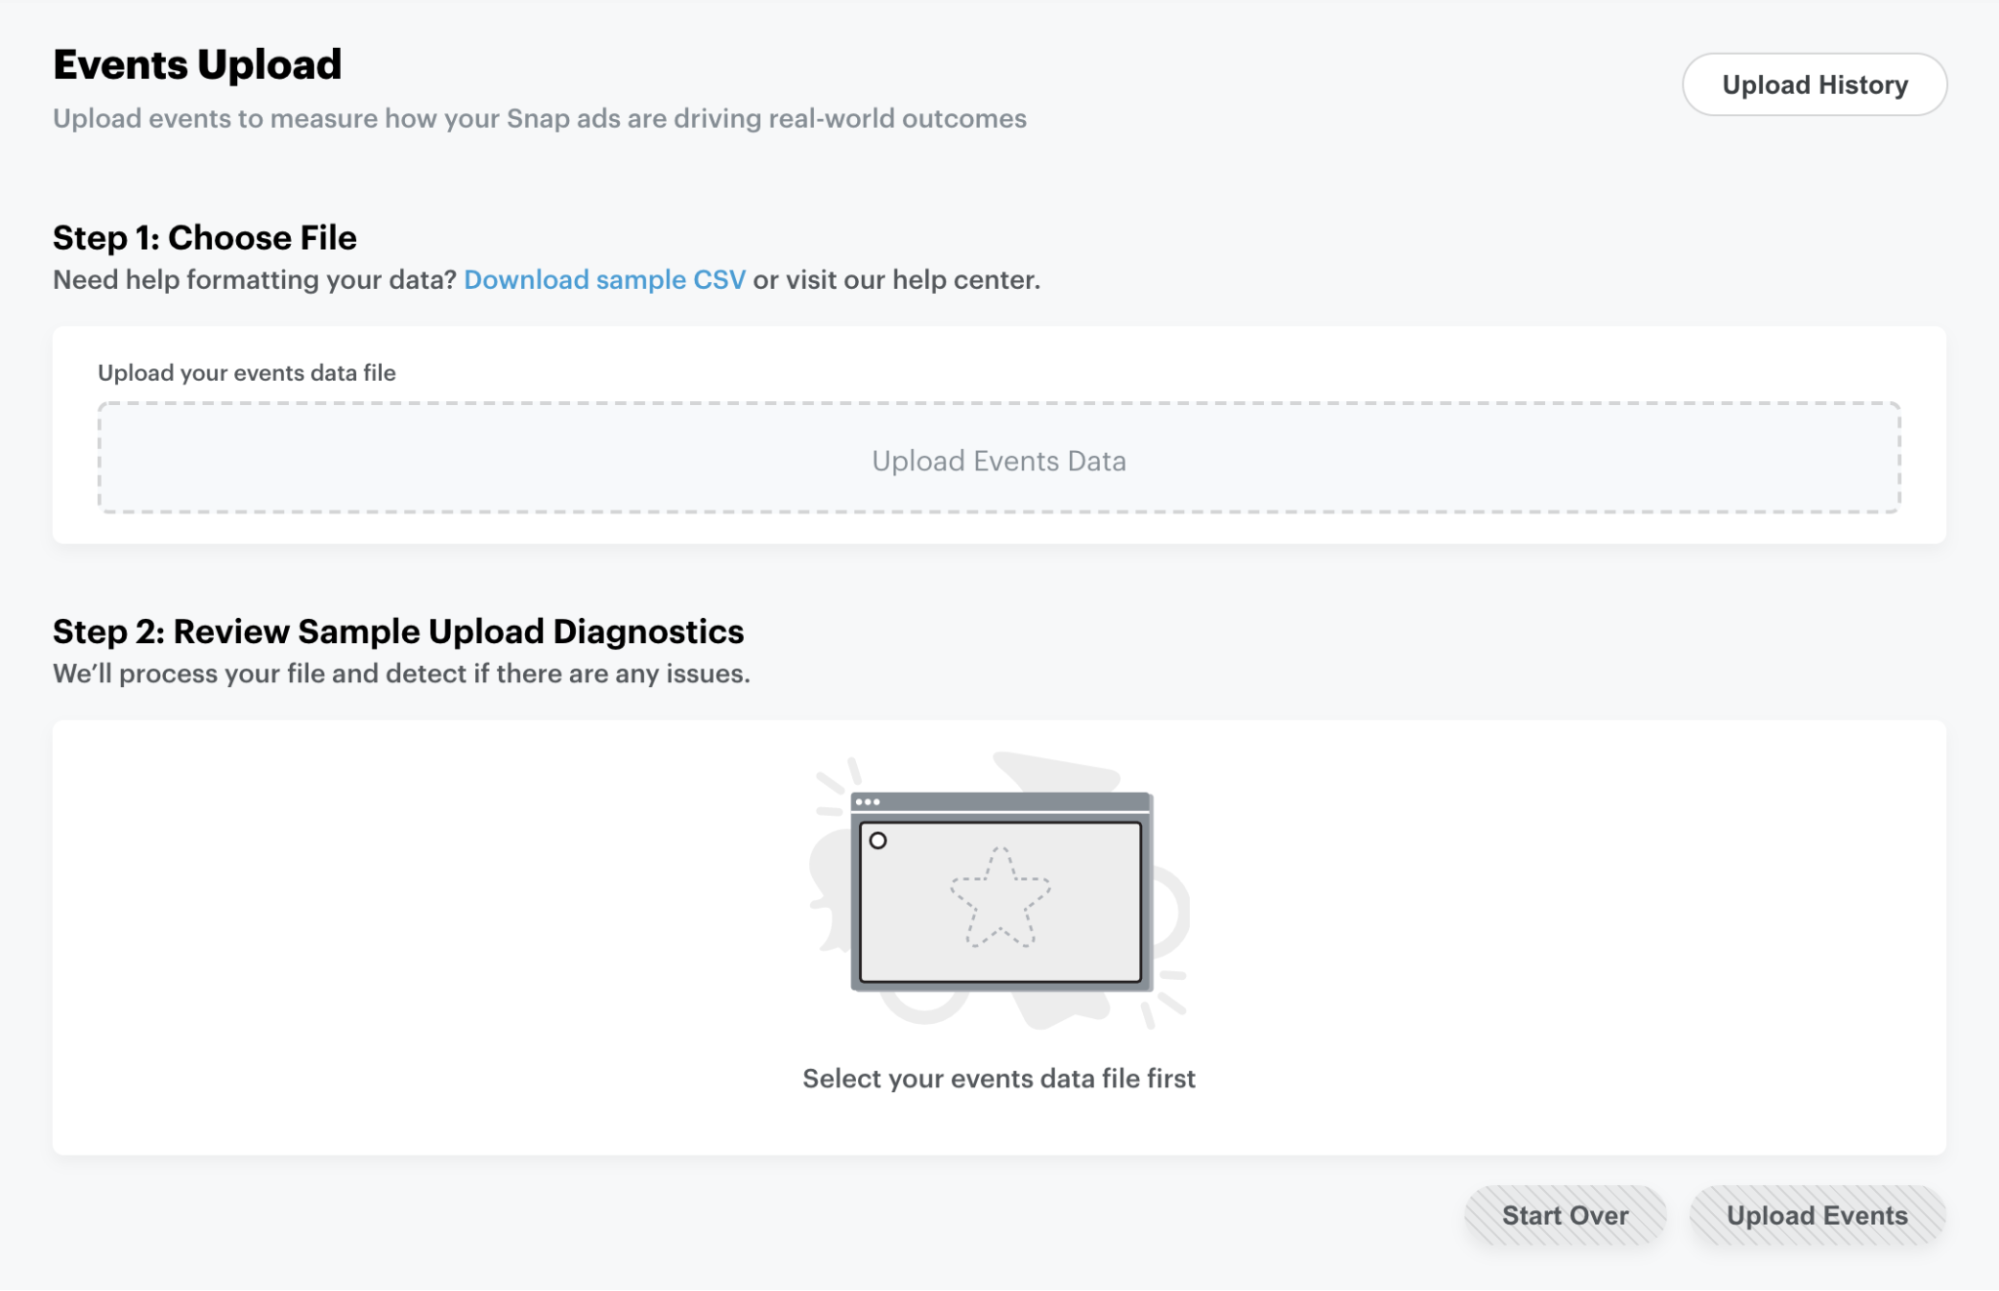This screenshot has width=1999, height=1291.
Task: Click the "help center" text
Action: click(x=964, y=280)
